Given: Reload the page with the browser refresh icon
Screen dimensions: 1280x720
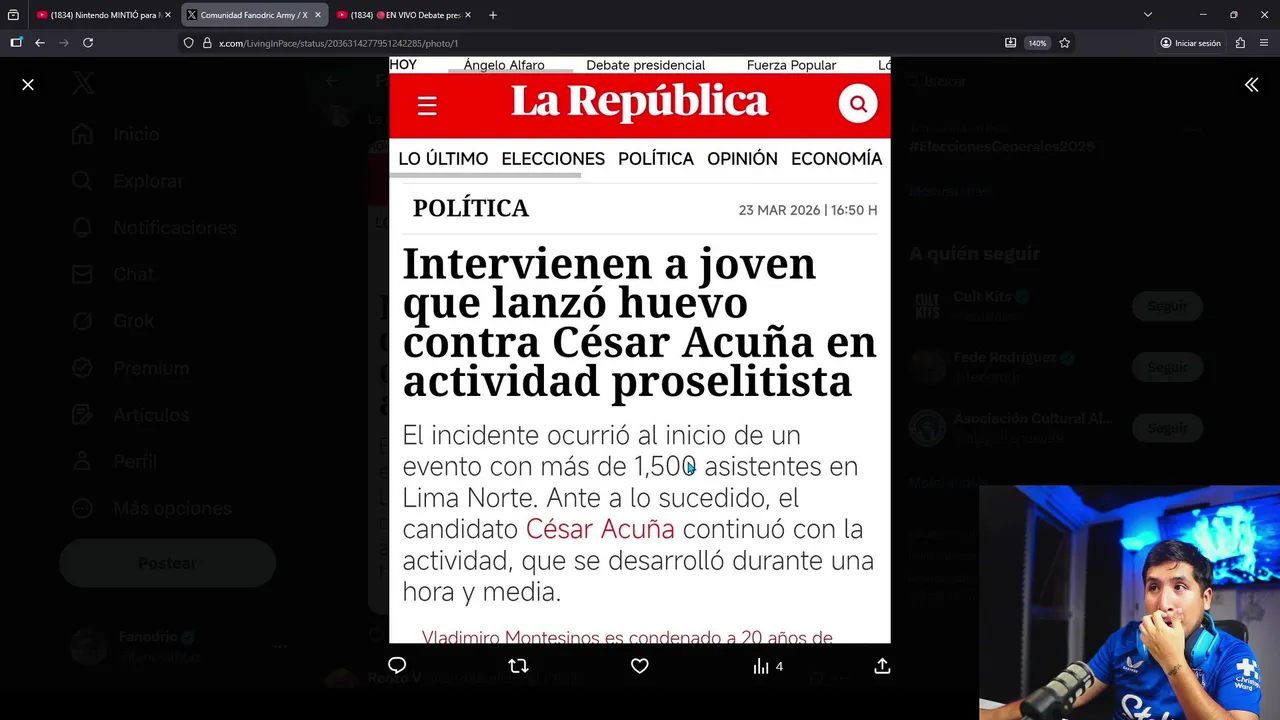Looking at the screenshot, I should click(88, 43).
